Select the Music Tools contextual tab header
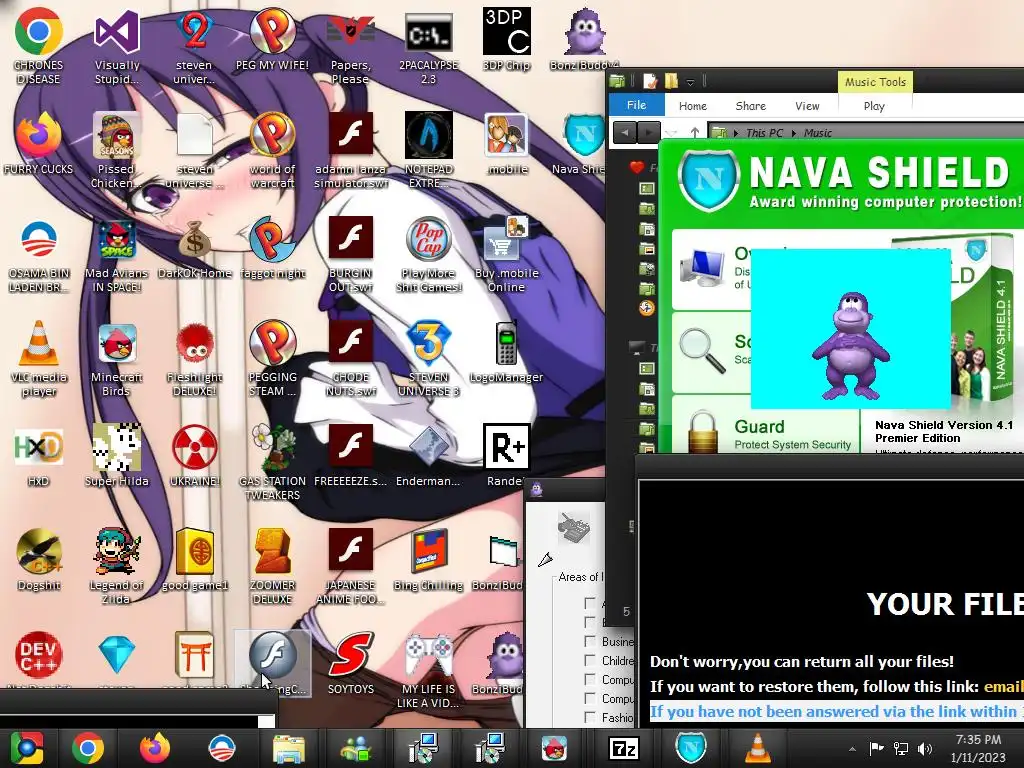 [x=875, y=82]
